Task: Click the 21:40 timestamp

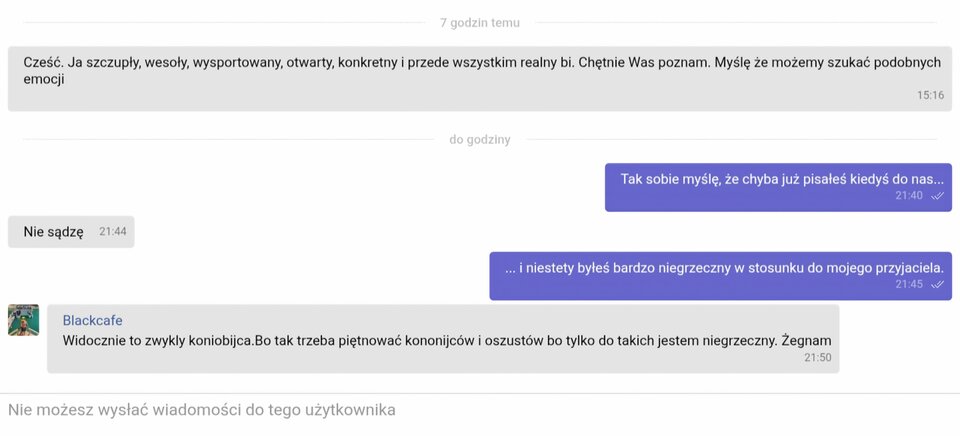Action: [909, 196]
